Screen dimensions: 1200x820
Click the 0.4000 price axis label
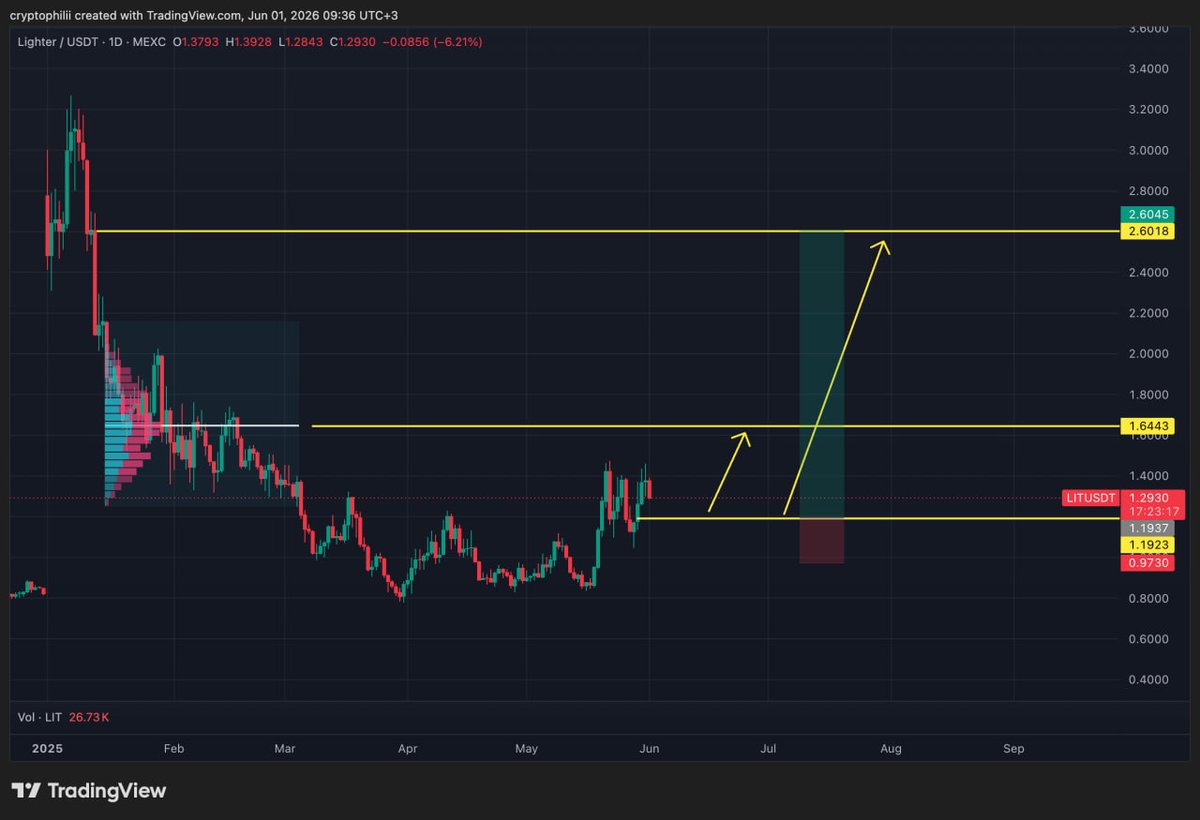click(x=1147, y=679)
